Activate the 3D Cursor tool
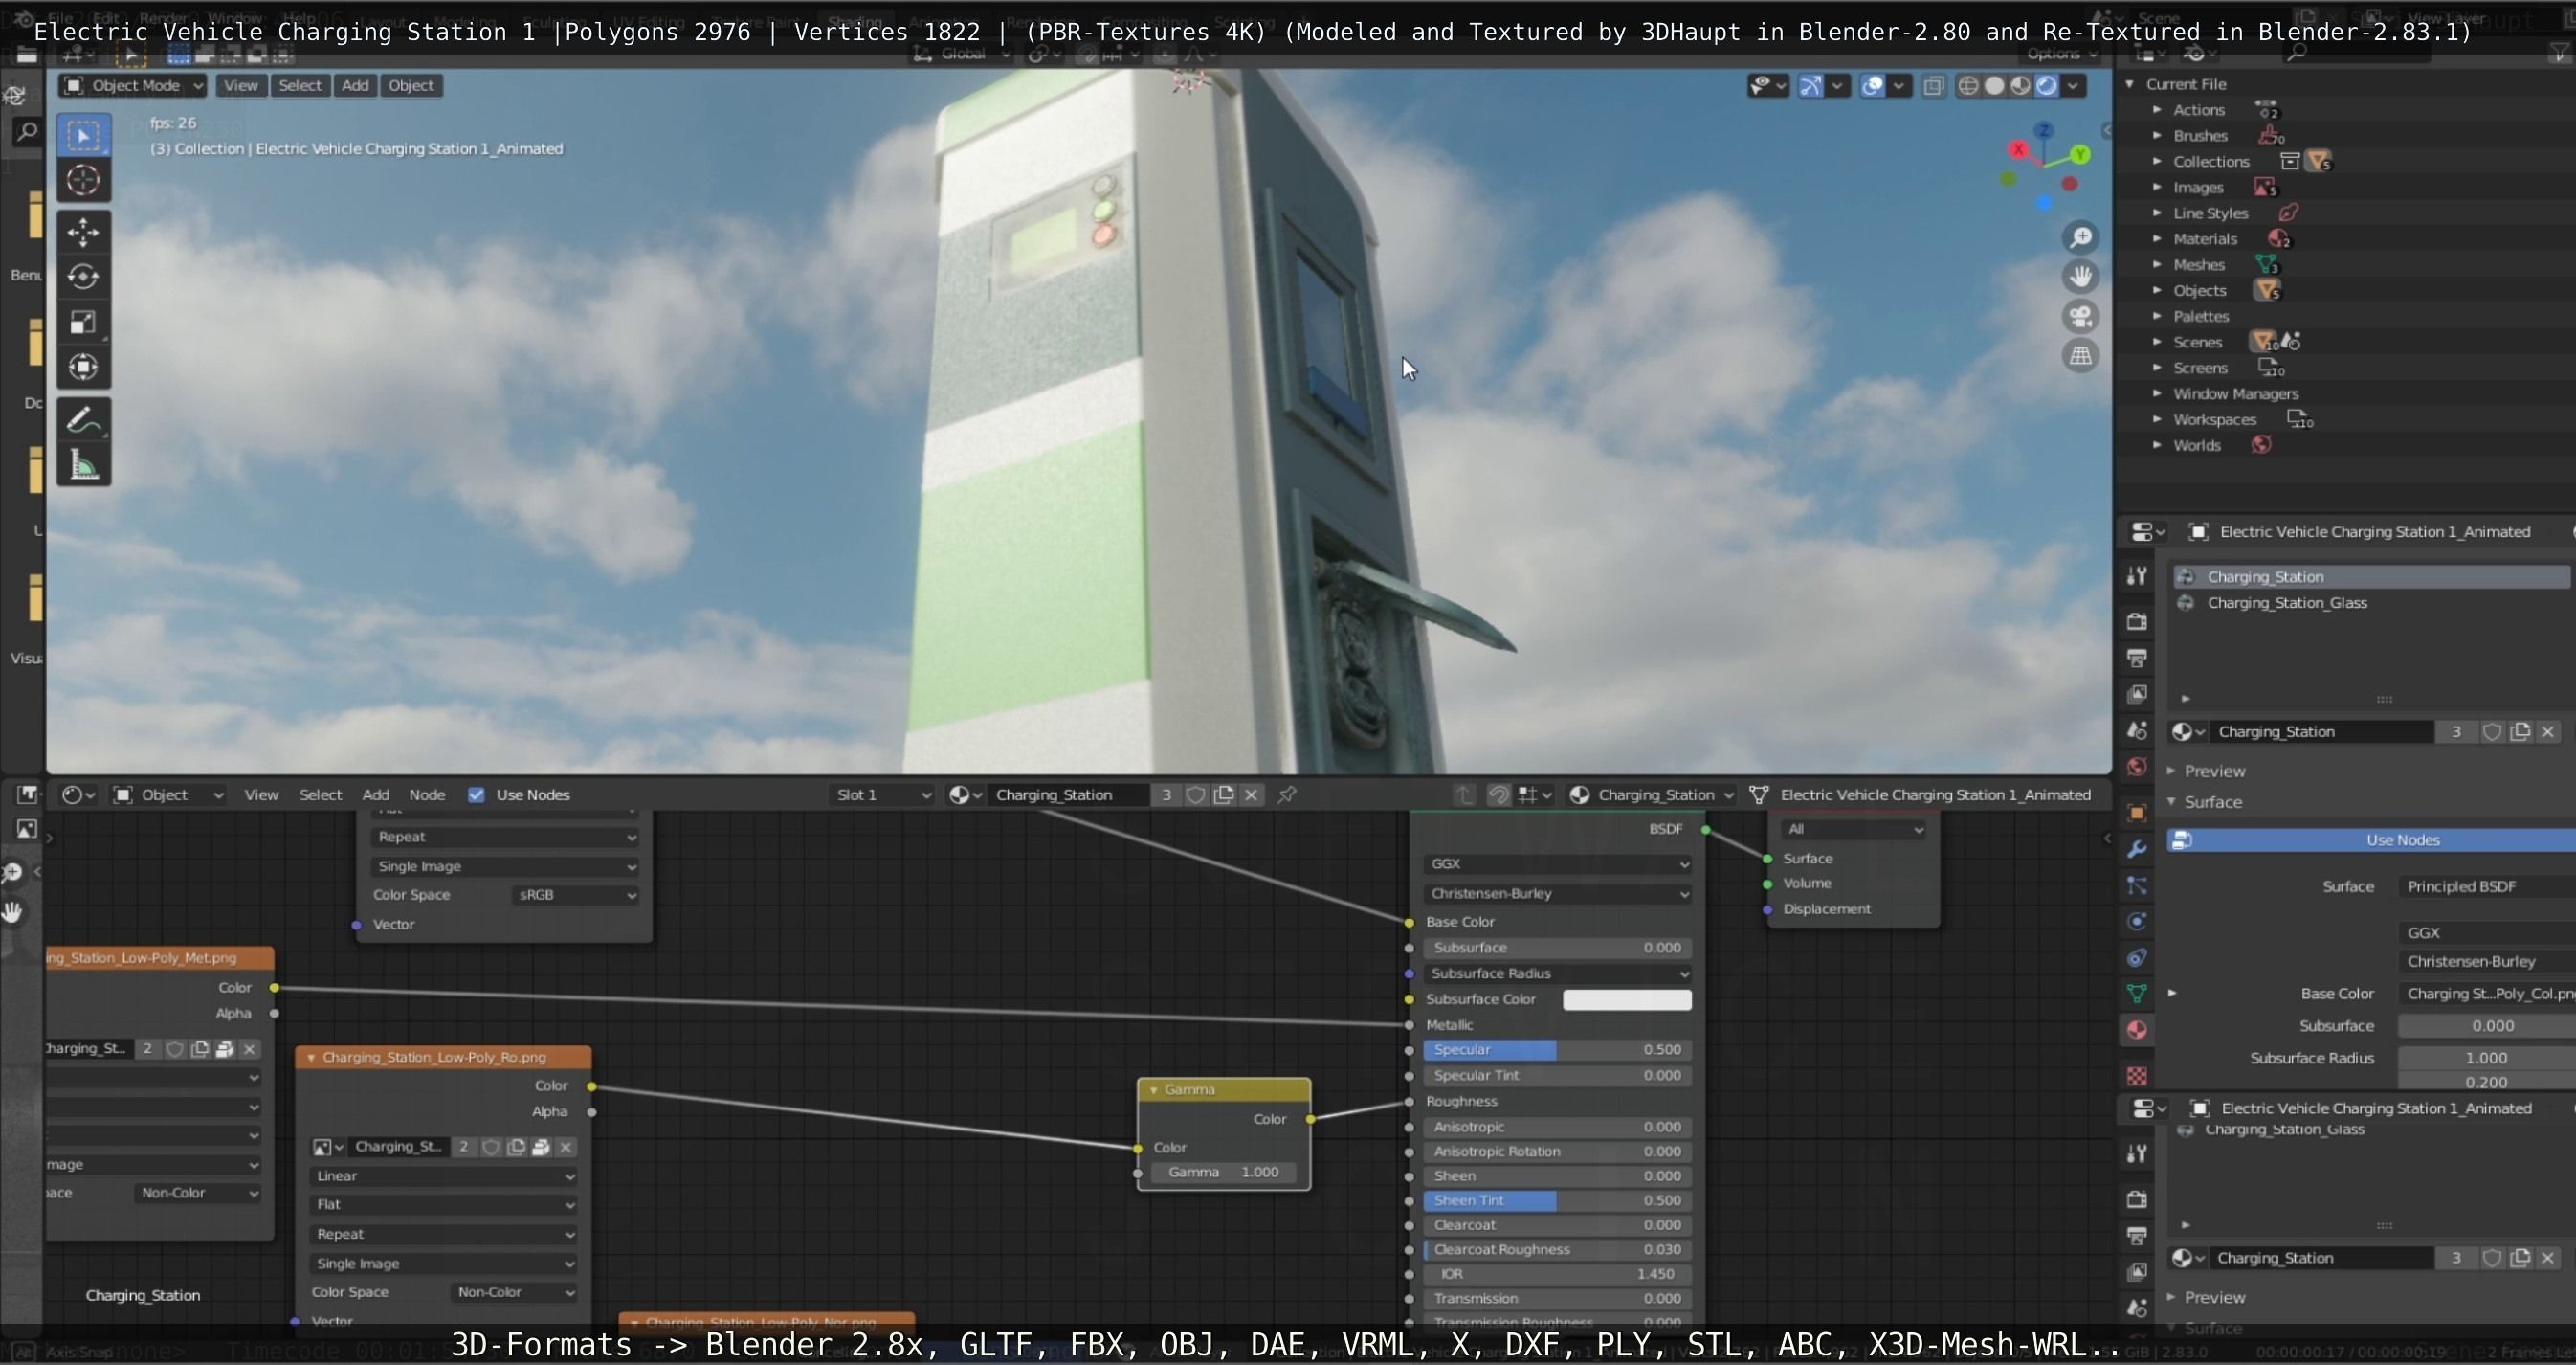2576x1365 pixels. coord(83,180)
